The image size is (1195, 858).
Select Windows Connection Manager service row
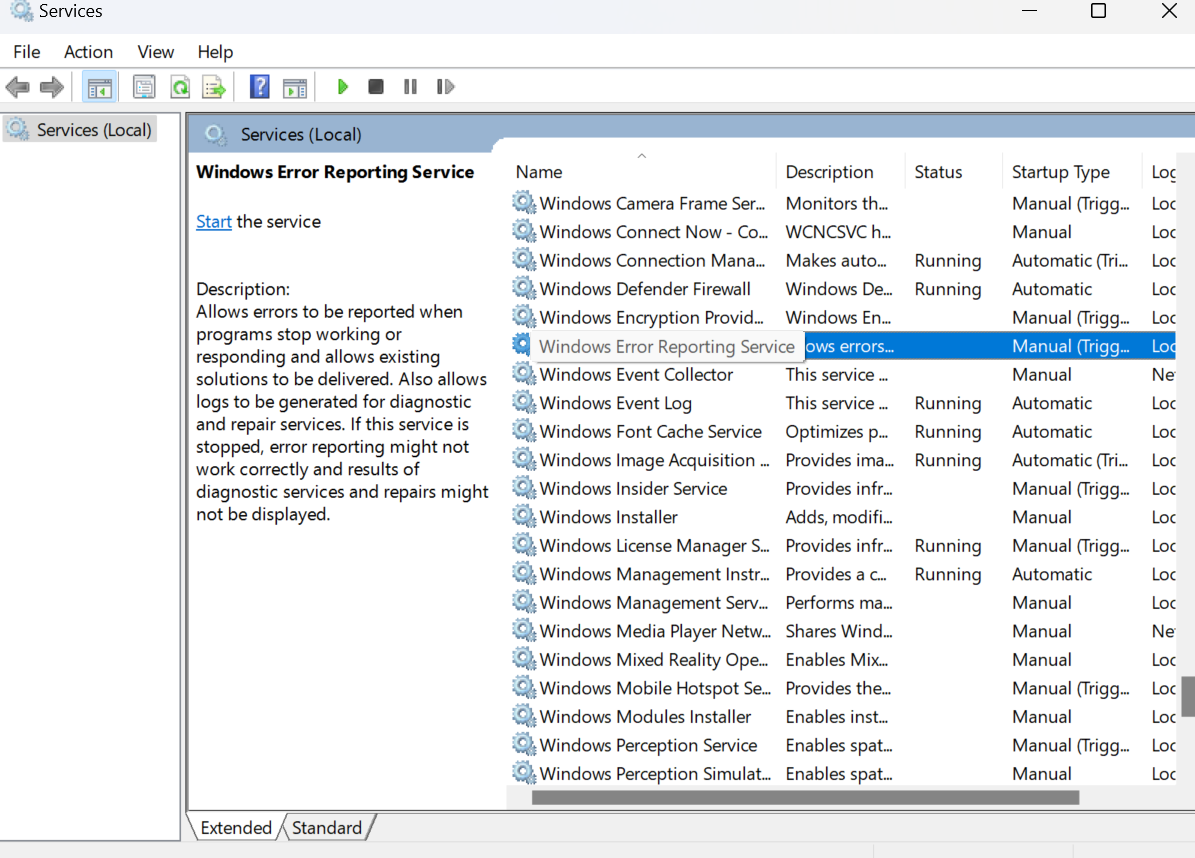pos(842,260)
